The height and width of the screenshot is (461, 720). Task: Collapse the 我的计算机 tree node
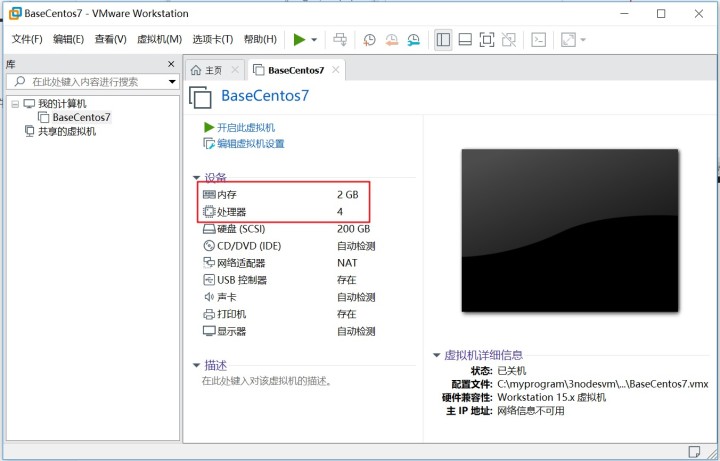coord(15,104)
